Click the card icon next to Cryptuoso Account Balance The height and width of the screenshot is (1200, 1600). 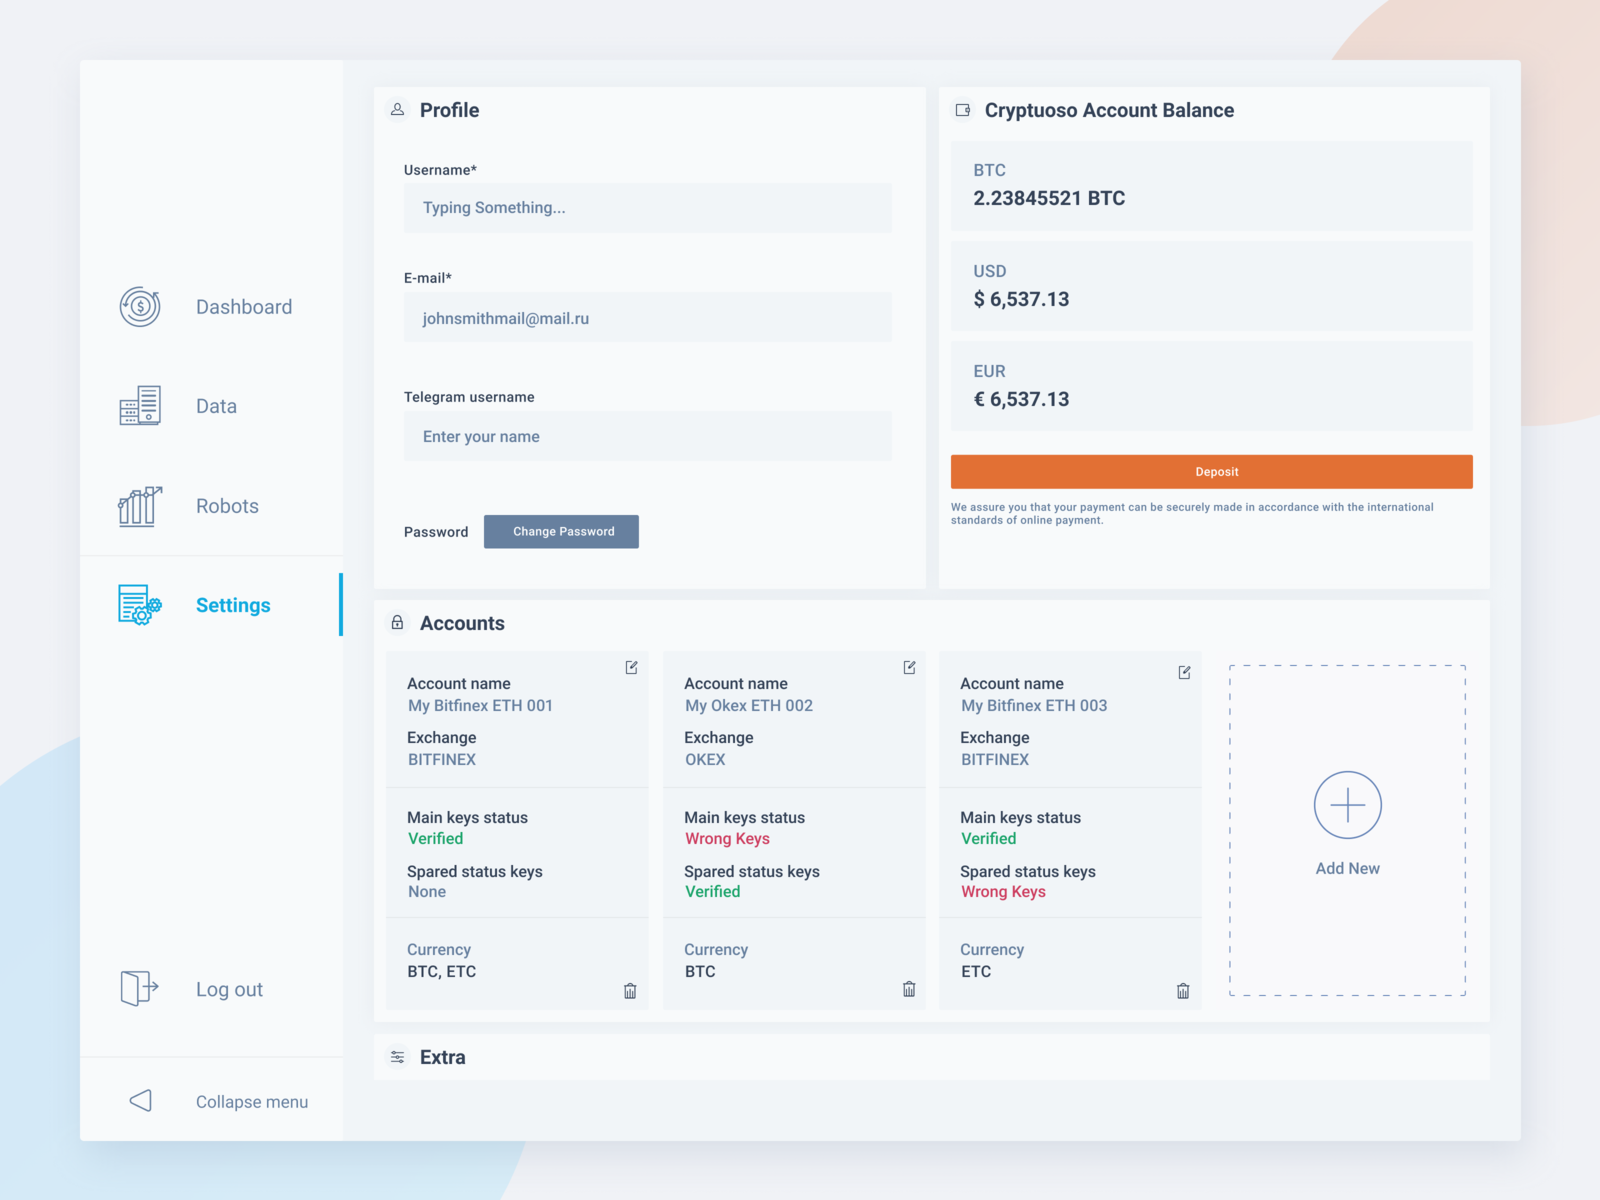tap(963, 110)
